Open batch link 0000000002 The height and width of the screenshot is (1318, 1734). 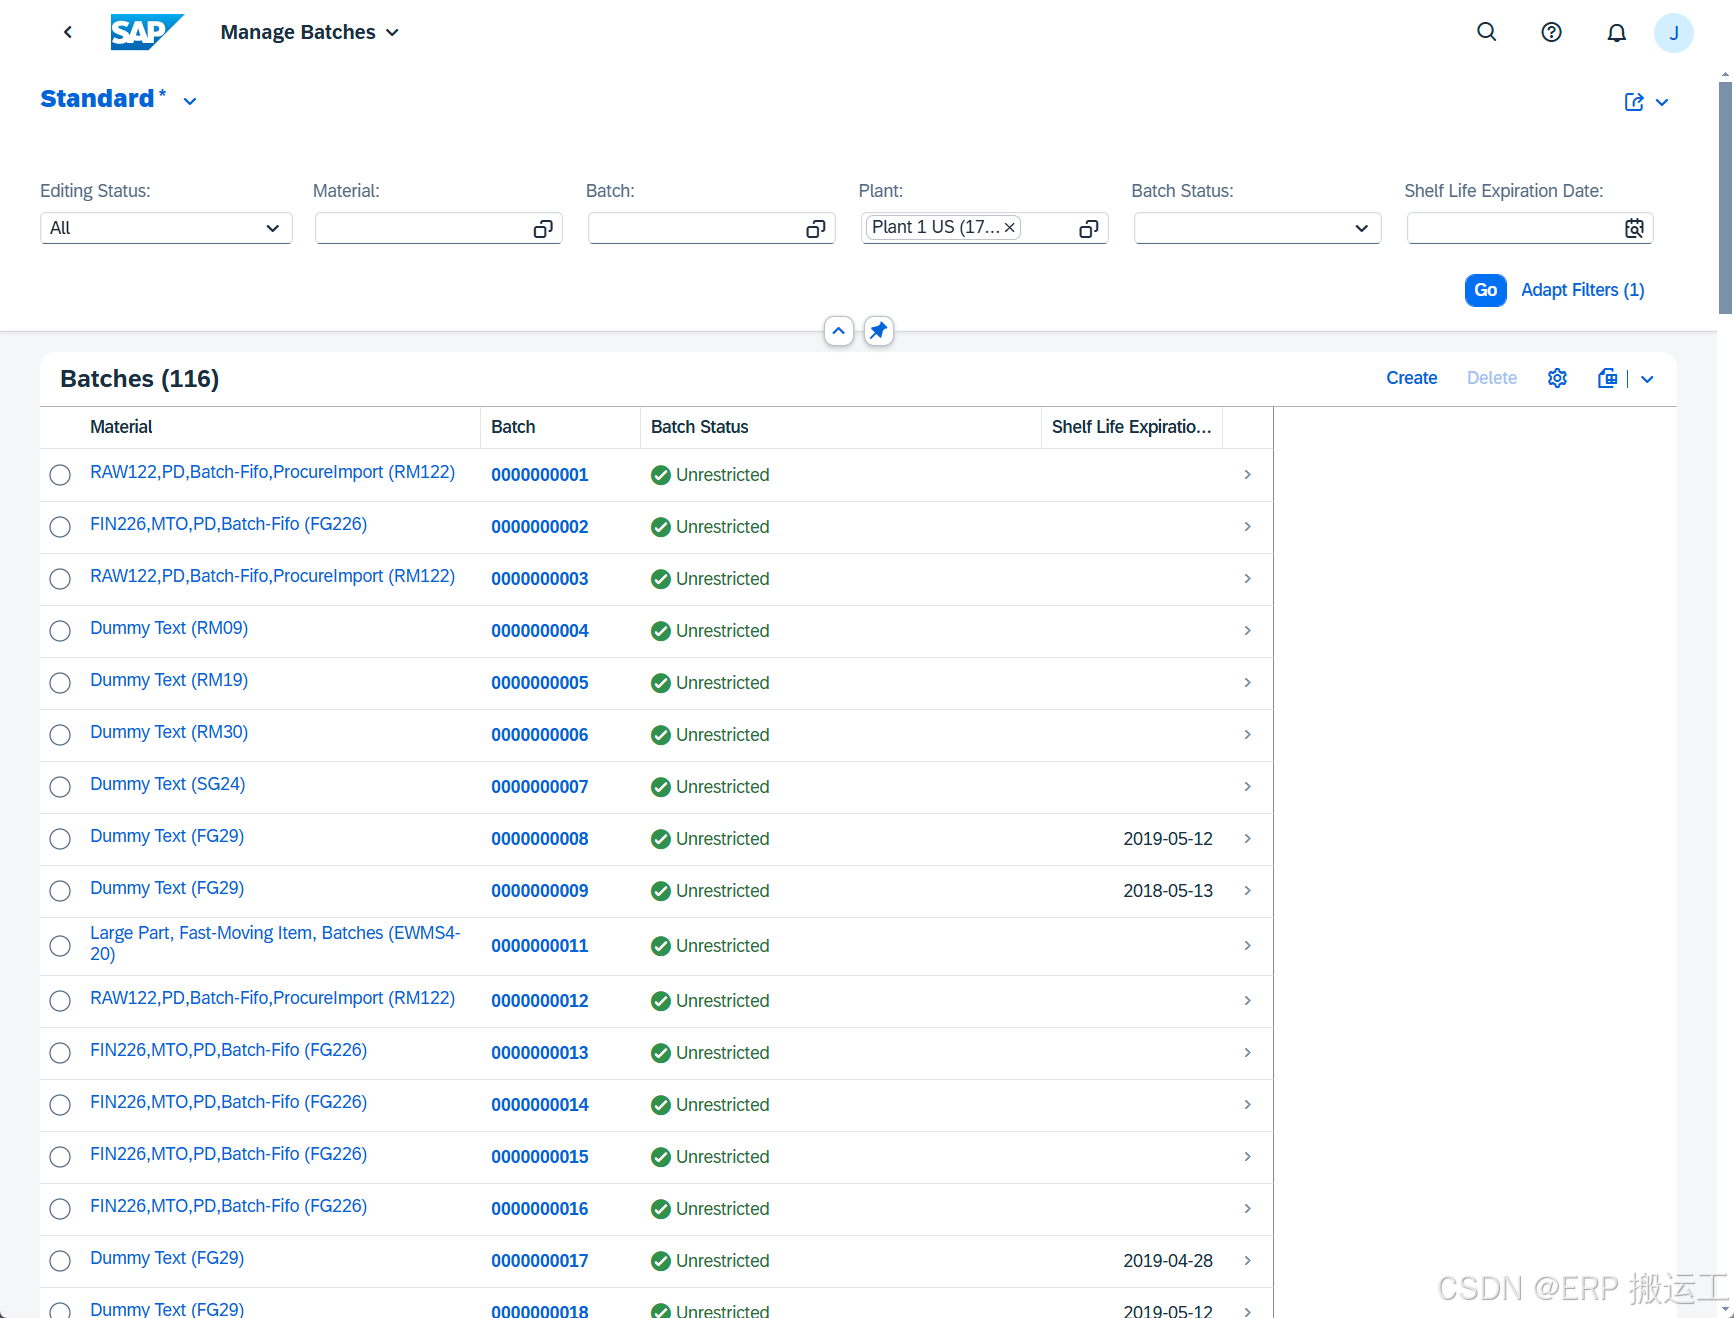coord(540,527)
